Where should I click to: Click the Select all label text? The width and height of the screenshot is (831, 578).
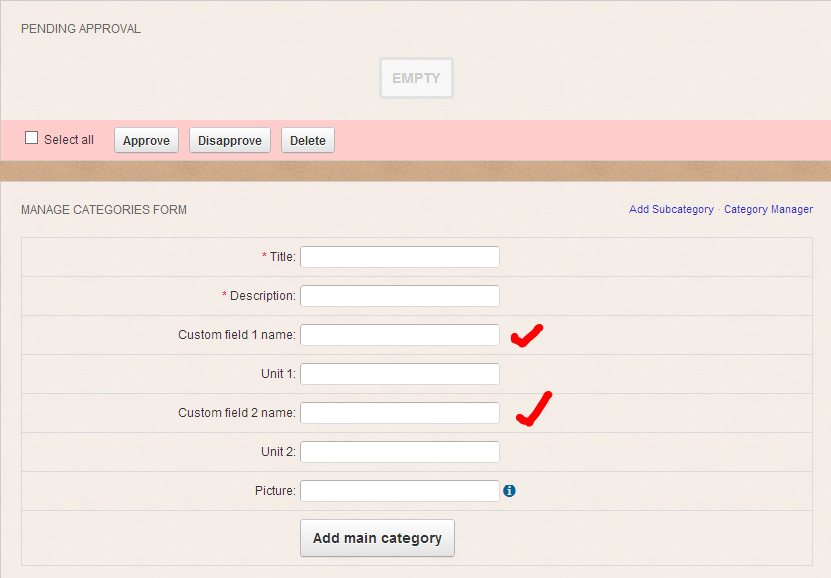pyautogui.click(x=69, y=140)
